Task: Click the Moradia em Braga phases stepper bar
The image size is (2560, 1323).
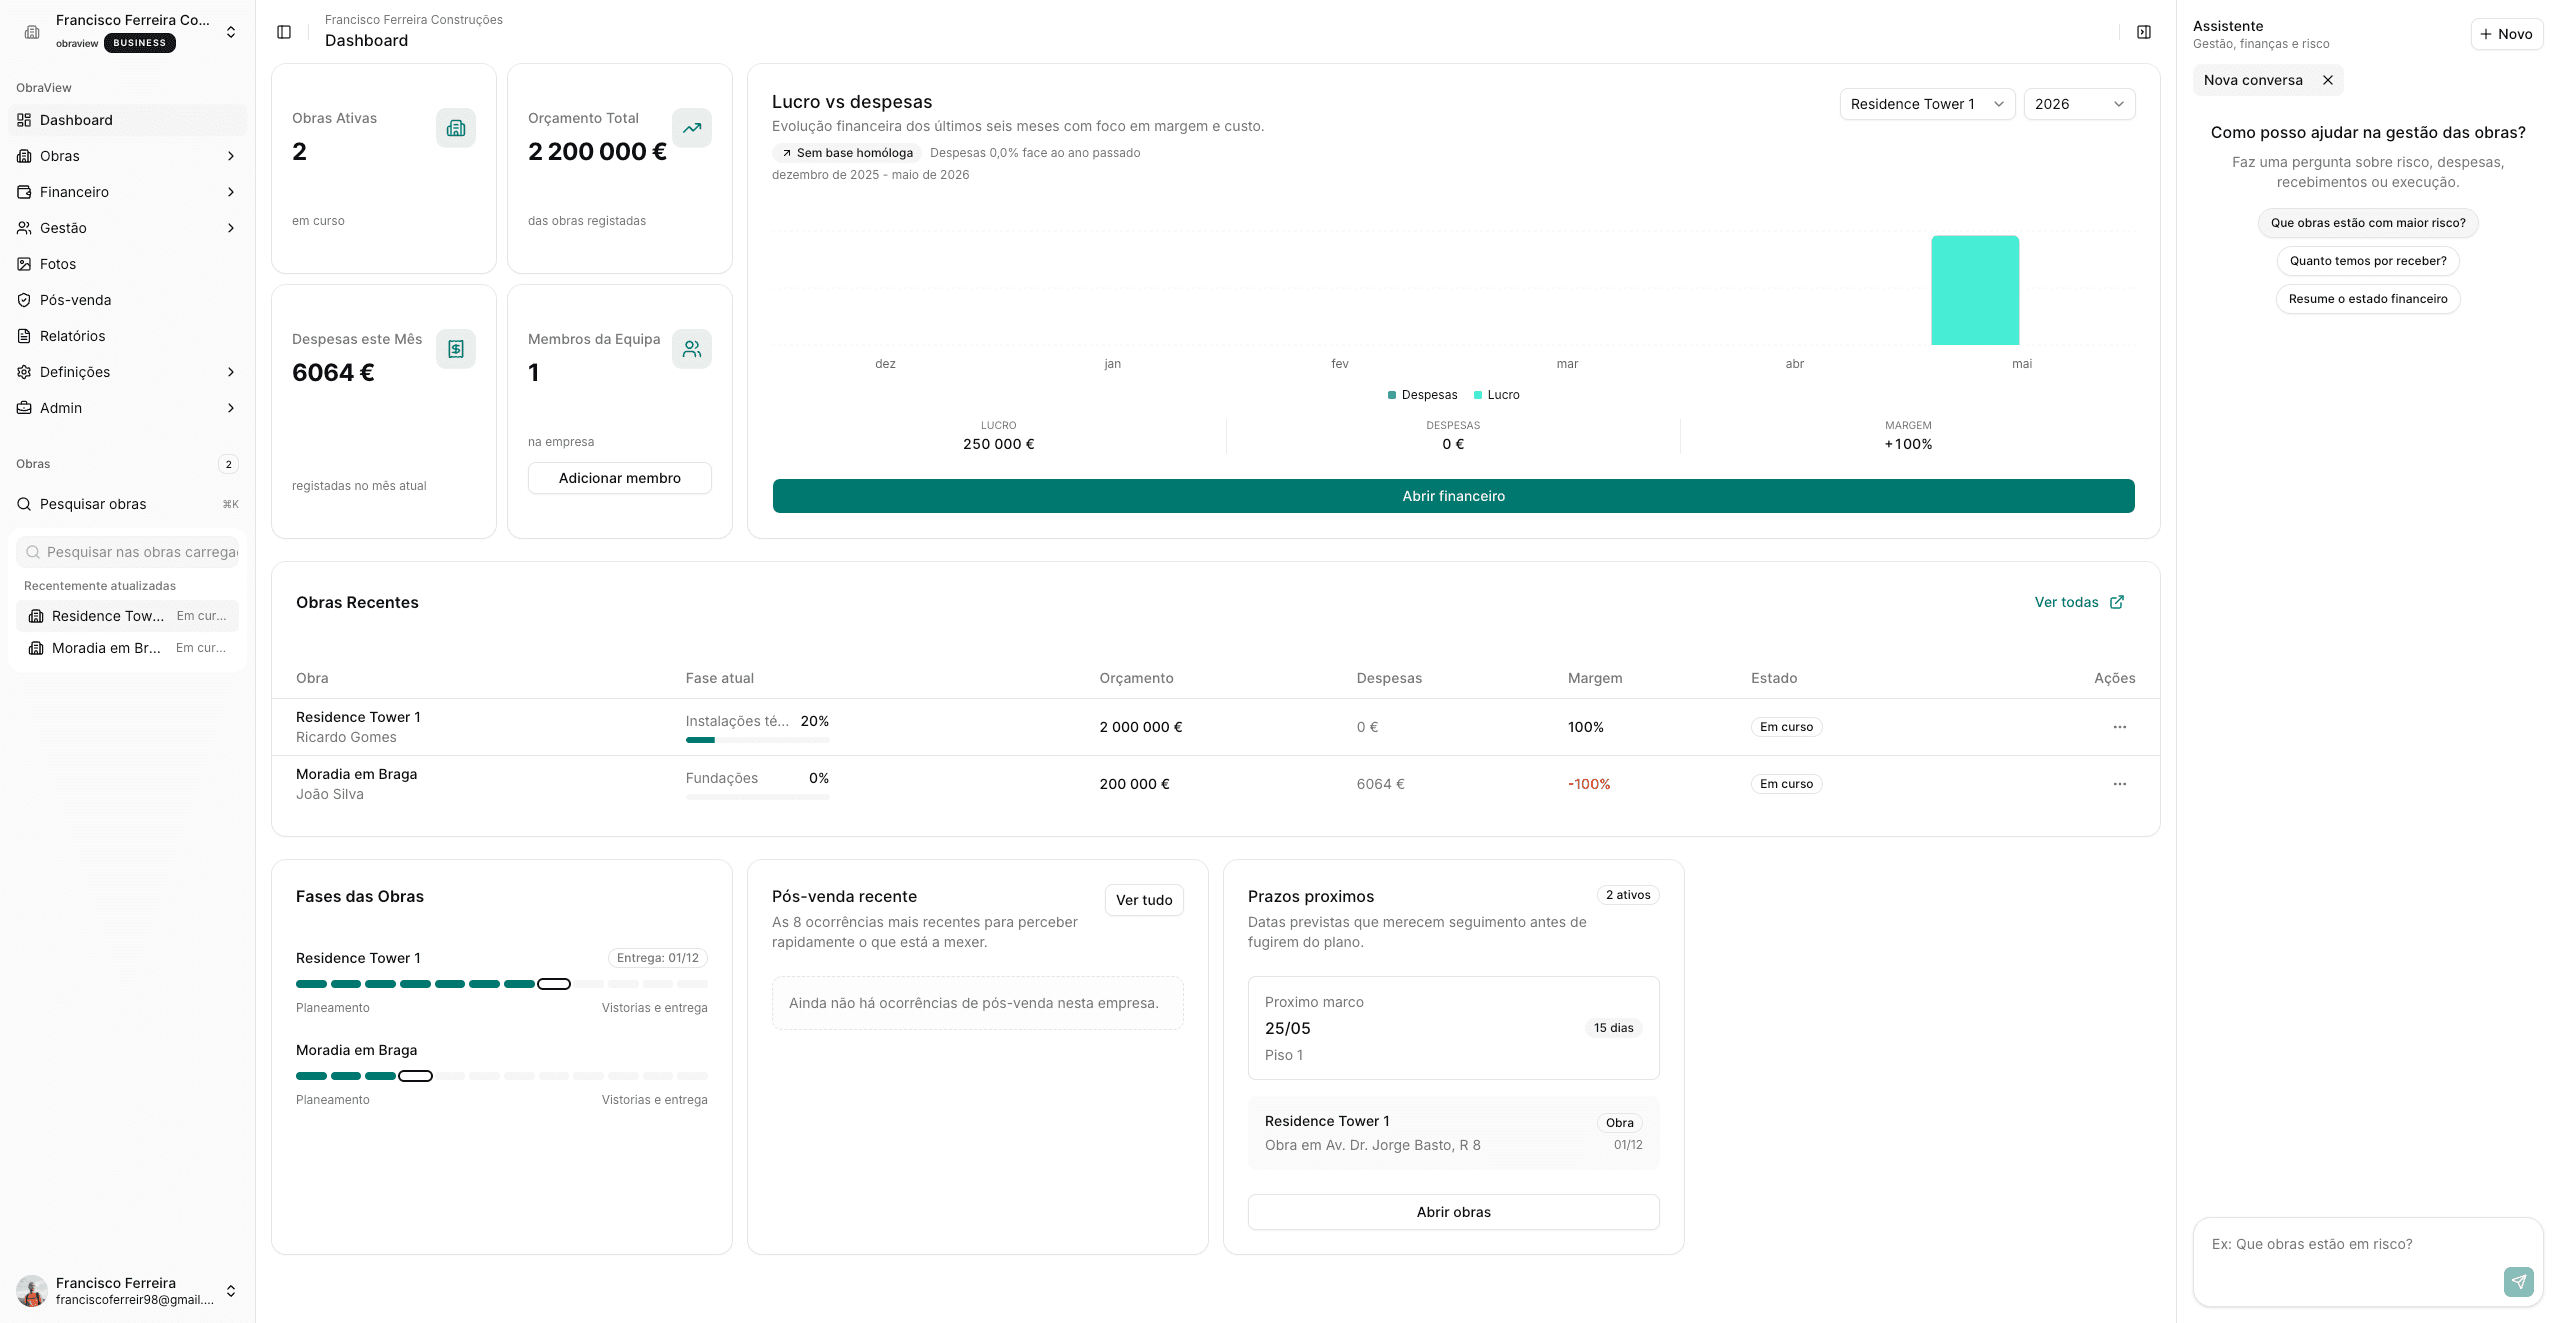Action: [501, 1076]
